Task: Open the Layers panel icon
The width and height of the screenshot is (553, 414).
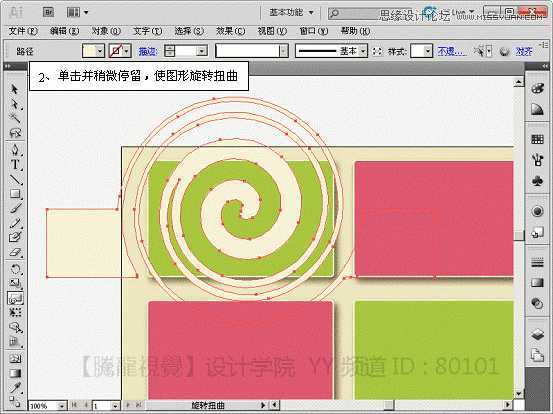Action: pyautogui.click(x=537, y=334)
